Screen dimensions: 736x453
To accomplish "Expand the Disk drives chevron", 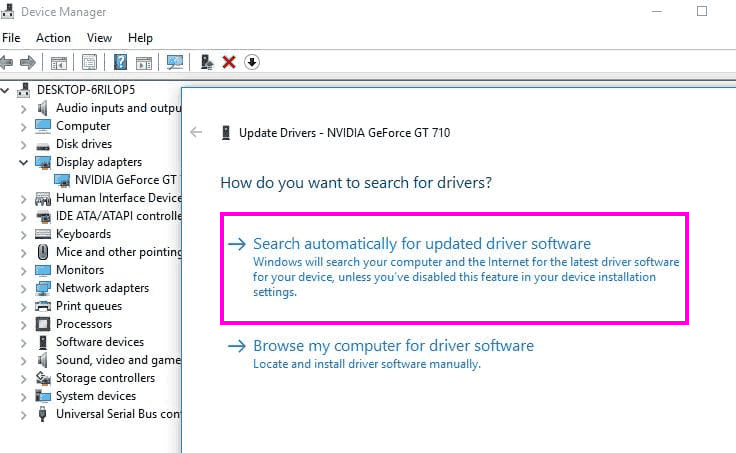I will coord(23,145).
